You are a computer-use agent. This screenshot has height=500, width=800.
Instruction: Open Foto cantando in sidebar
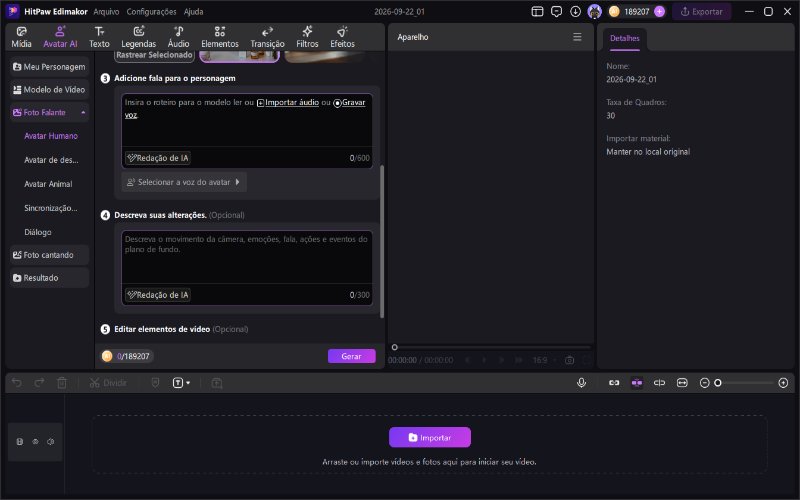pyautogui.click(x=49, y=255)
